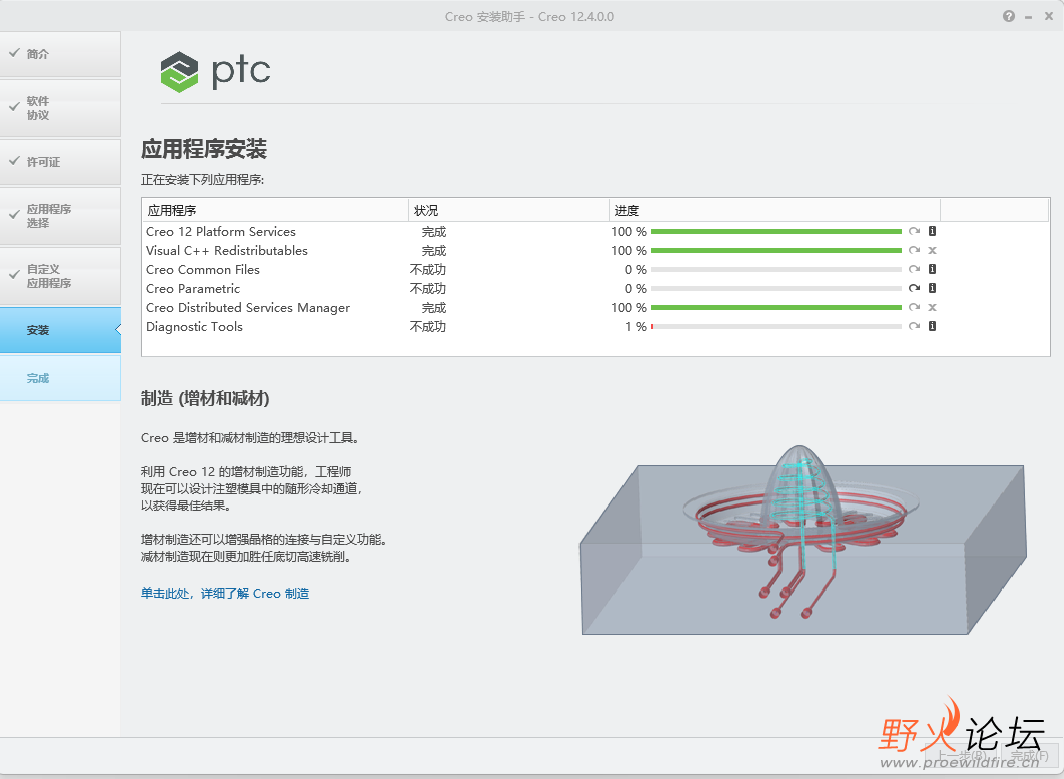Click 1 % progress value of Diagnostic Tools

coord(636,326)
